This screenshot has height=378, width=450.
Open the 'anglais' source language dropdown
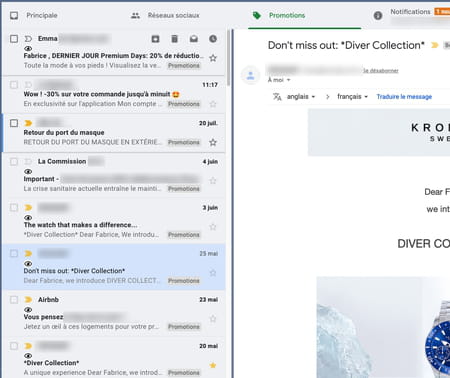[x=301, y=97]
